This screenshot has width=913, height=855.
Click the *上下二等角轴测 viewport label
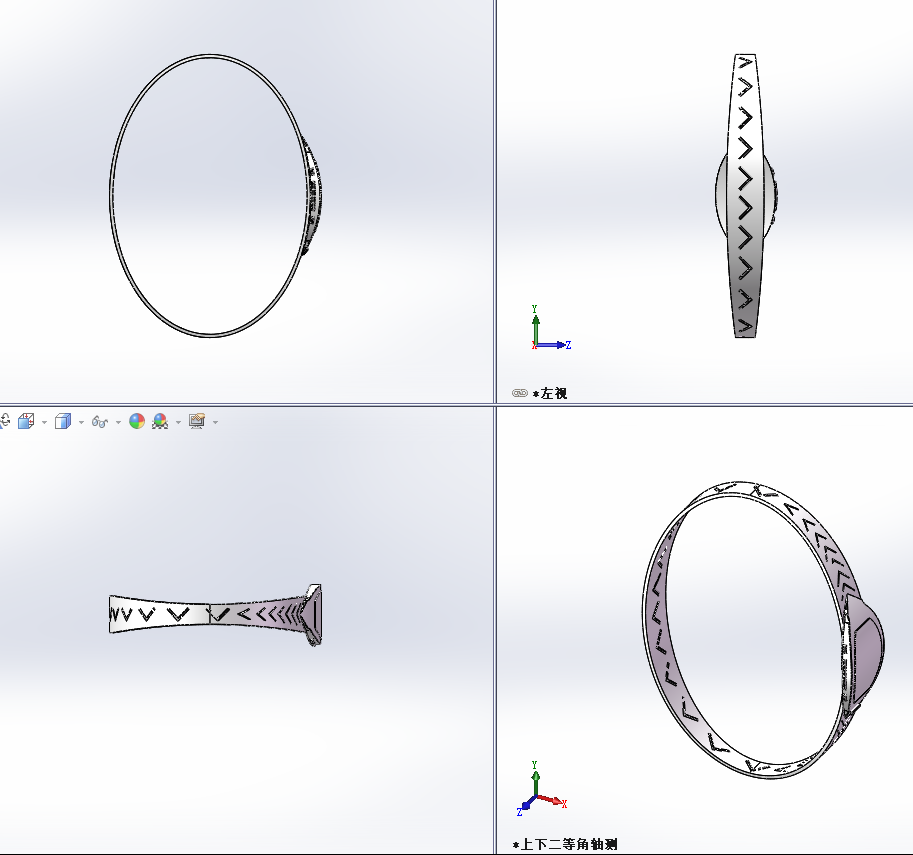[x=565, y=845]
